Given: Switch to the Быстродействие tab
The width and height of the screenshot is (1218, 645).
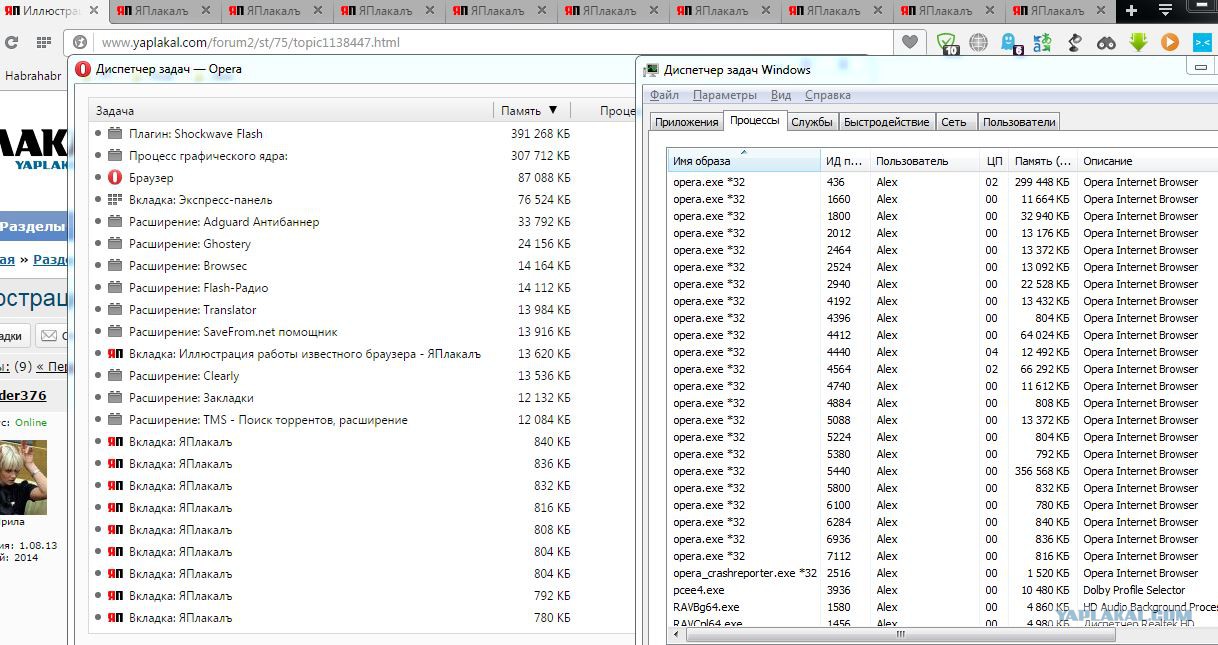Looking at the screenshot, I should pos(886,122).
